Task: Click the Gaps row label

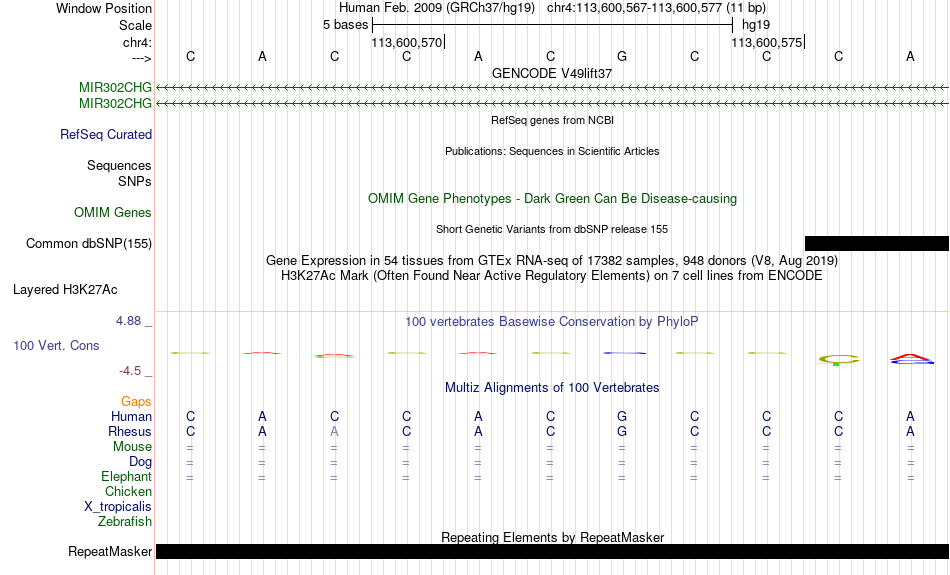Action: tap(136, 402)
